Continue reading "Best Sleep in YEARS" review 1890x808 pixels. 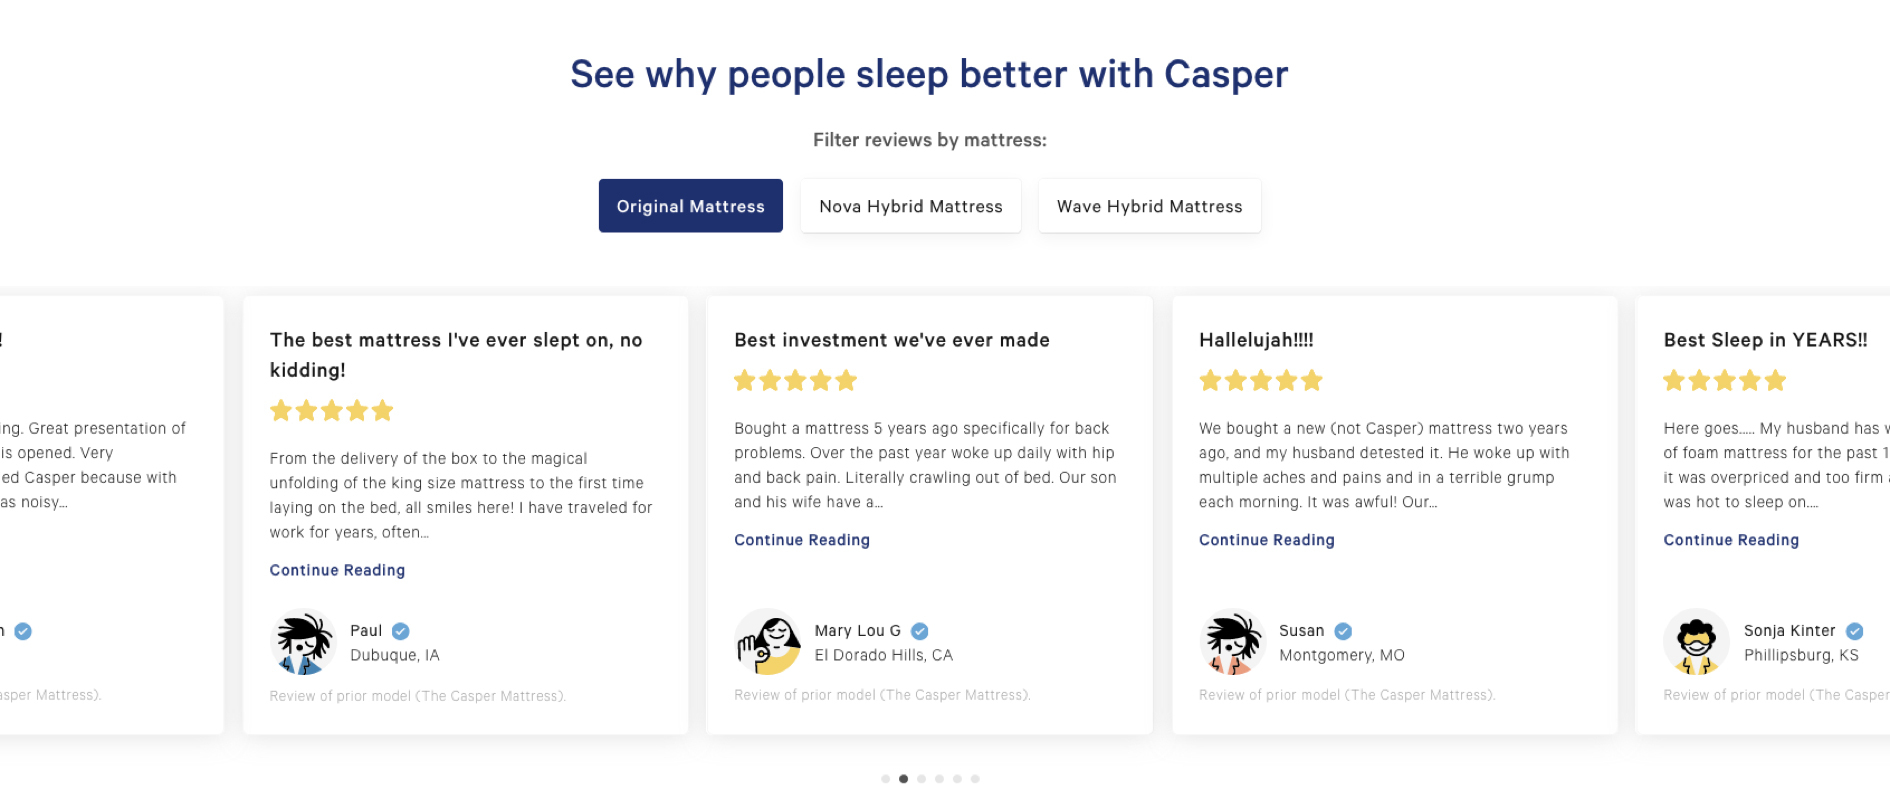(1731, 540)
